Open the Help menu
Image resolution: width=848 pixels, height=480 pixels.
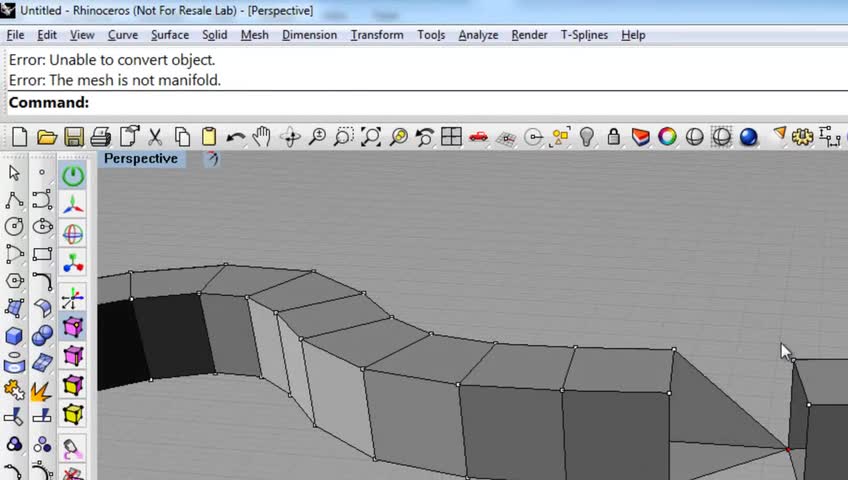click(x=633, y=35)
